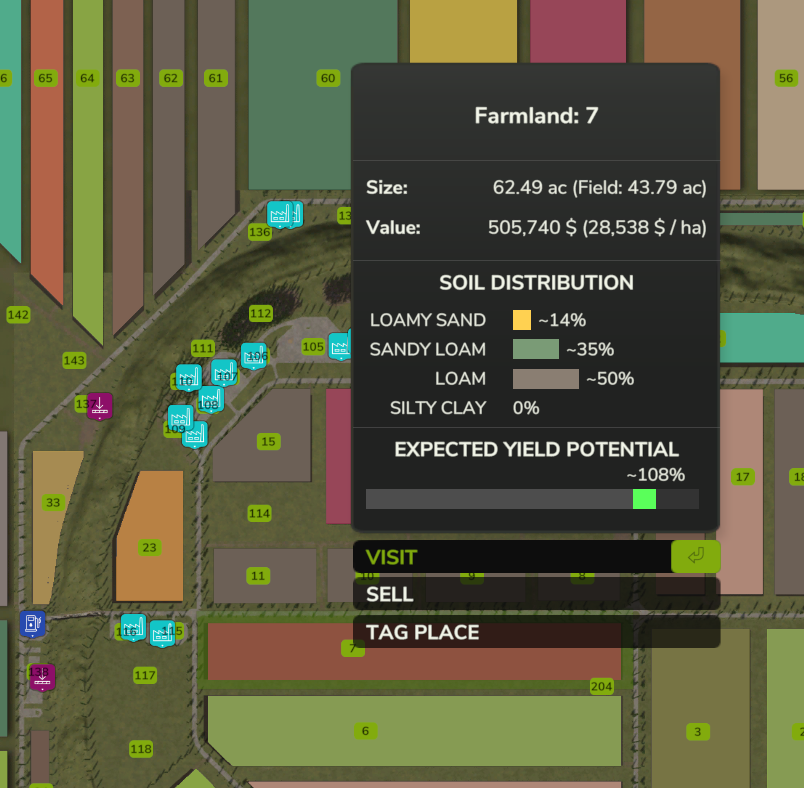The image size is (804, 788).
Task: Click the green Sandy Loam distribution bar
Action: pos(535,349)
